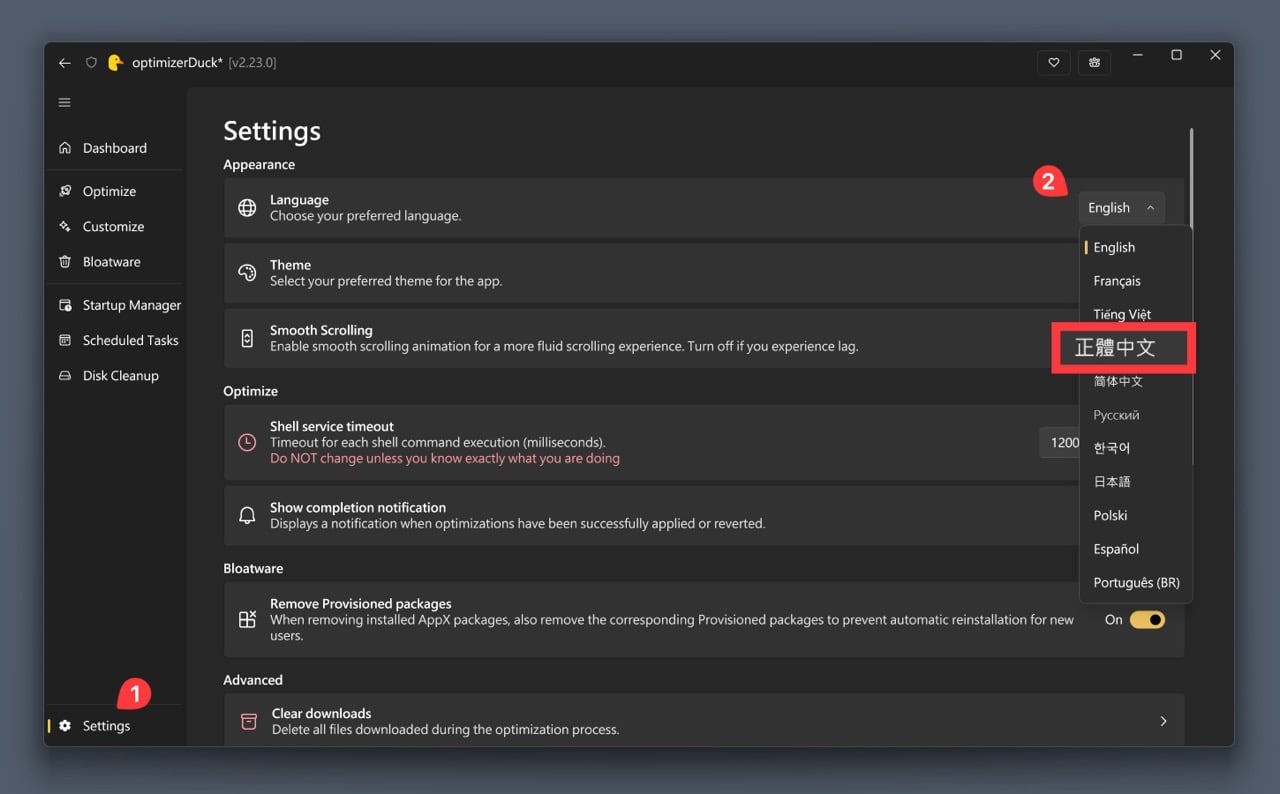The image size is (1280, 794).
Task: Collapse the English language dropdown
Action: [x=1121, y=208]
